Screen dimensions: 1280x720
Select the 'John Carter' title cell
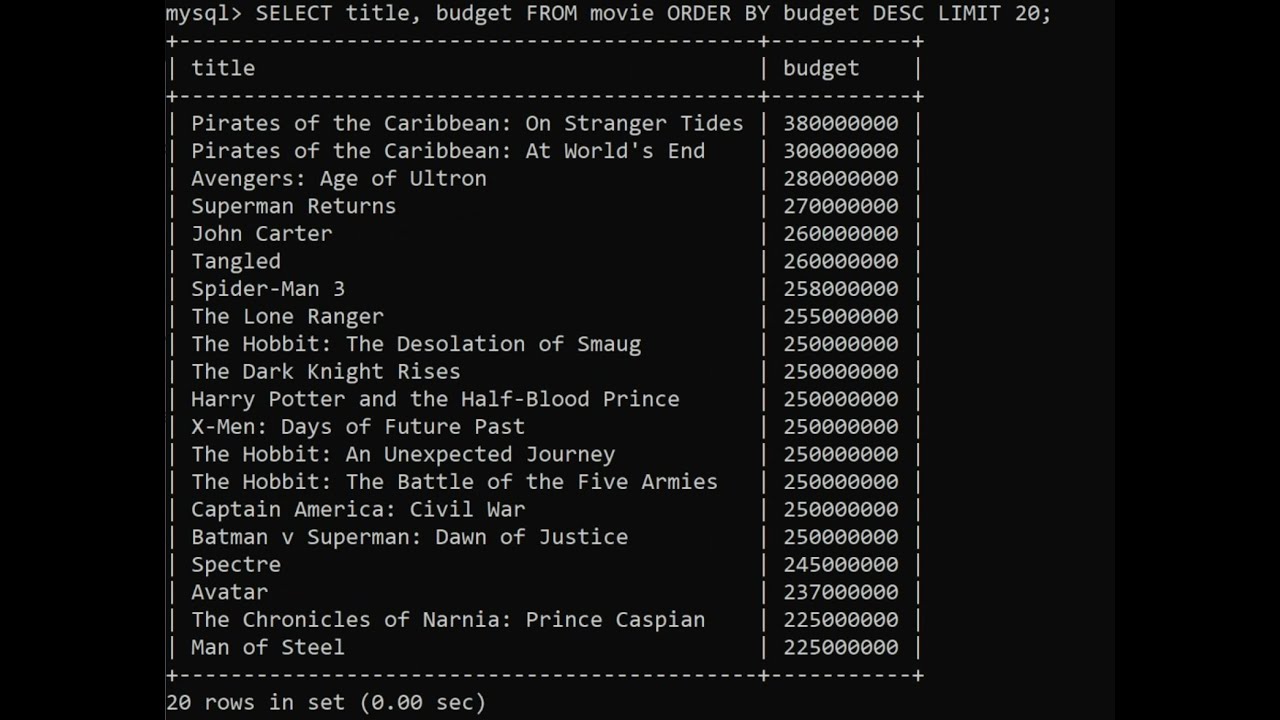261,233
